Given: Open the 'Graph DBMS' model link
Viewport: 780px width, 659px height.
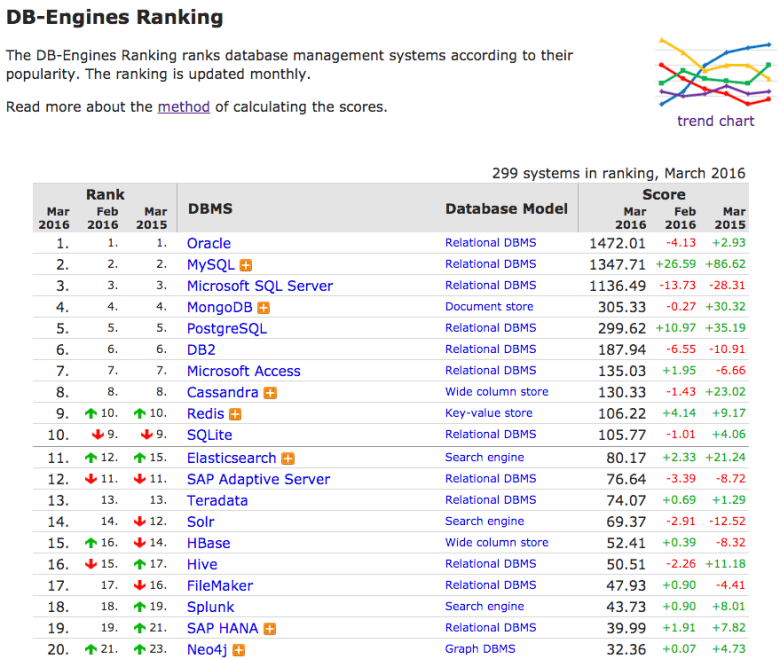Looking at the screenshot, I should coord(483,649).
